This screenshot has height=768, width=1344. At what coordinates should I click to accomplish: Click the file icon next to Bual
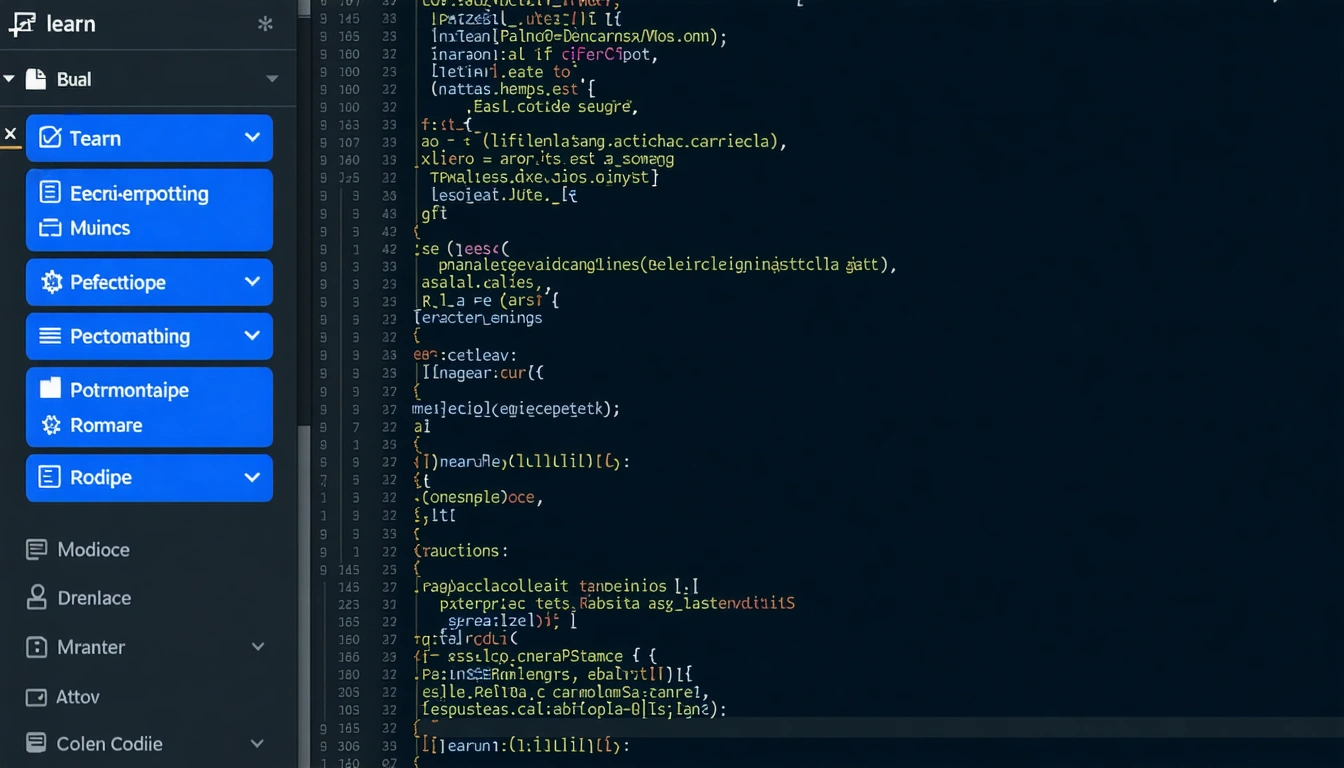pos(36,79)
